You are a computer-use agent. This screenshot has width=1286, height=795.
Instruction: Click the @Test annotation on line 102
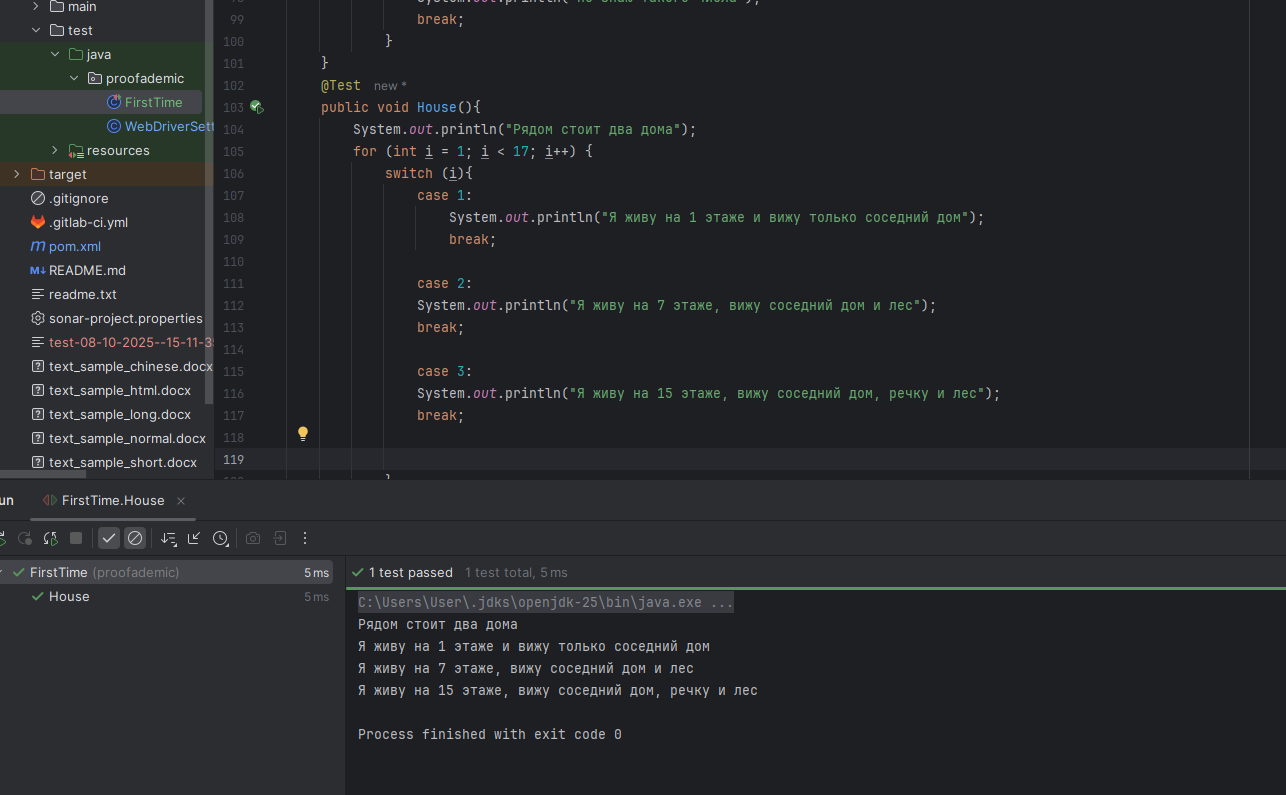coord(341,85)
